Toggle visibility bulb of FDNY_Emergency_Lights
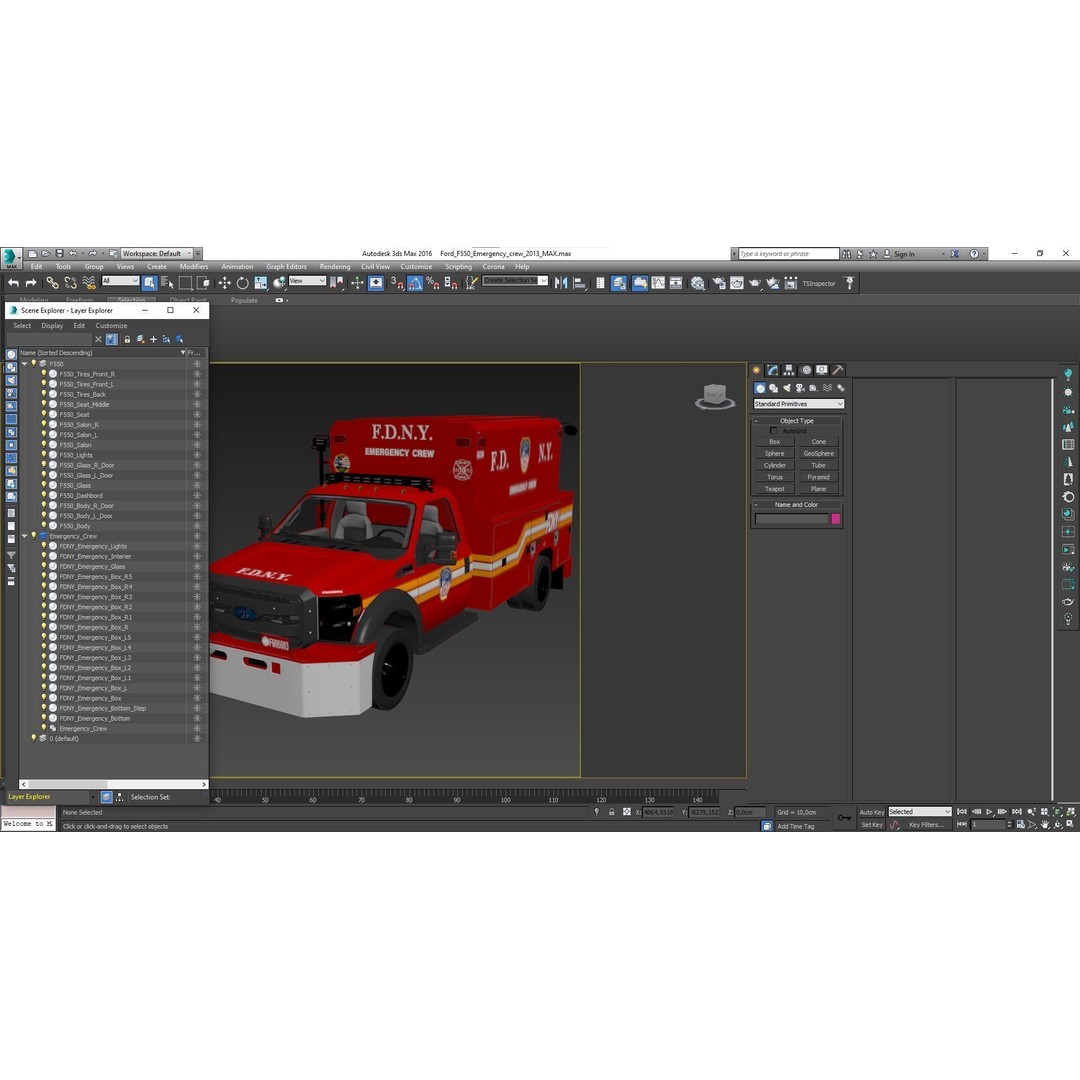This screenshot has width=1080, height=1080. [x=43, y=546]
